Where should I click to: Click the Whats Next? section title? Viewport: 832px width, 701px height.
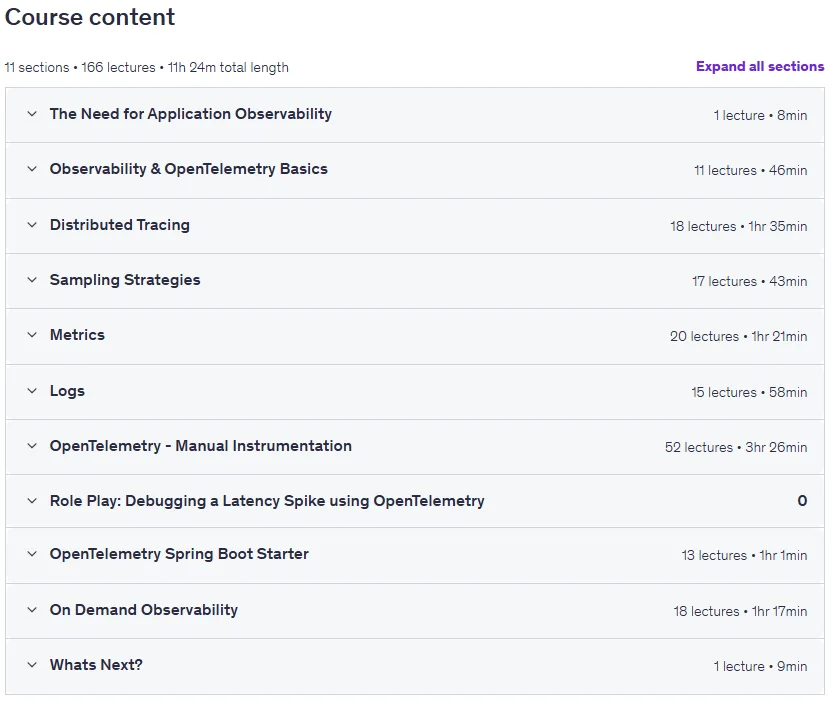point(96,665)
